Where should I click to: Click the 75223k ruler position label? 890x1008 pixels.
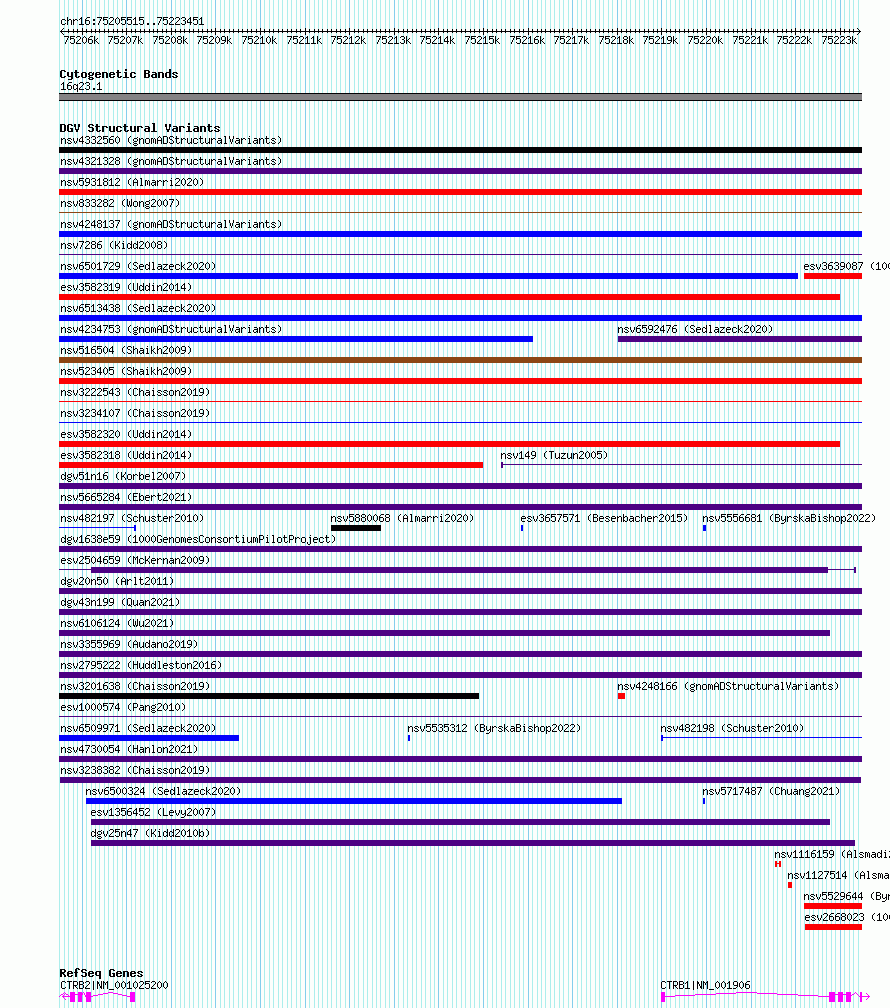(x=839, y=40)
